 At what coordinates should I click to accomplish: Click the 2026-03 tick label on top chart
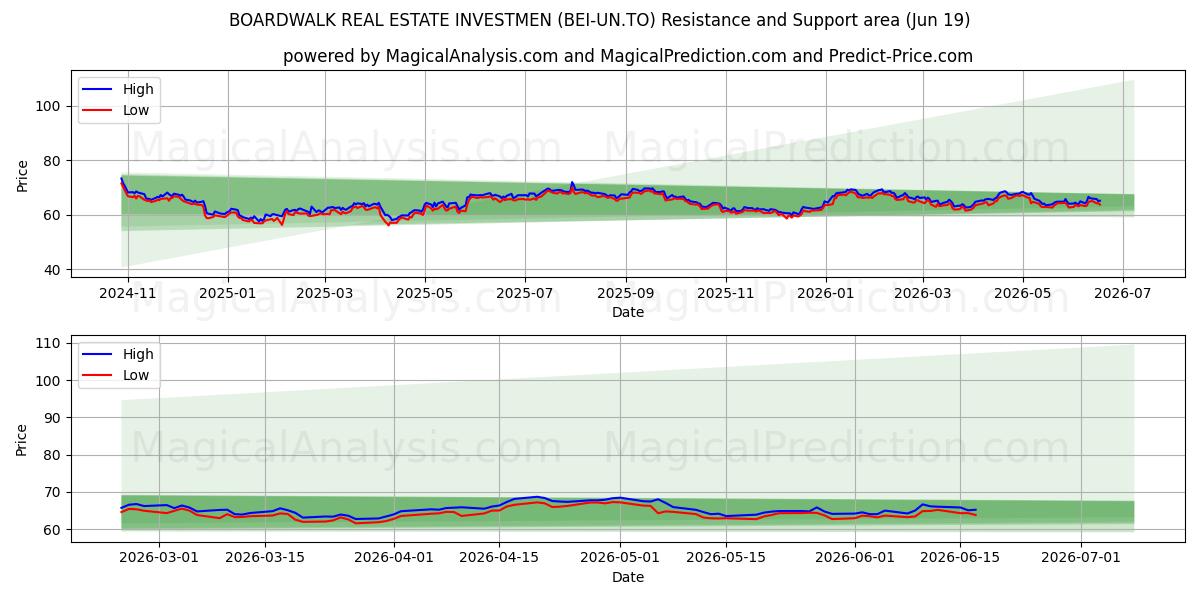pyautogui.click(x=922, y=293)
